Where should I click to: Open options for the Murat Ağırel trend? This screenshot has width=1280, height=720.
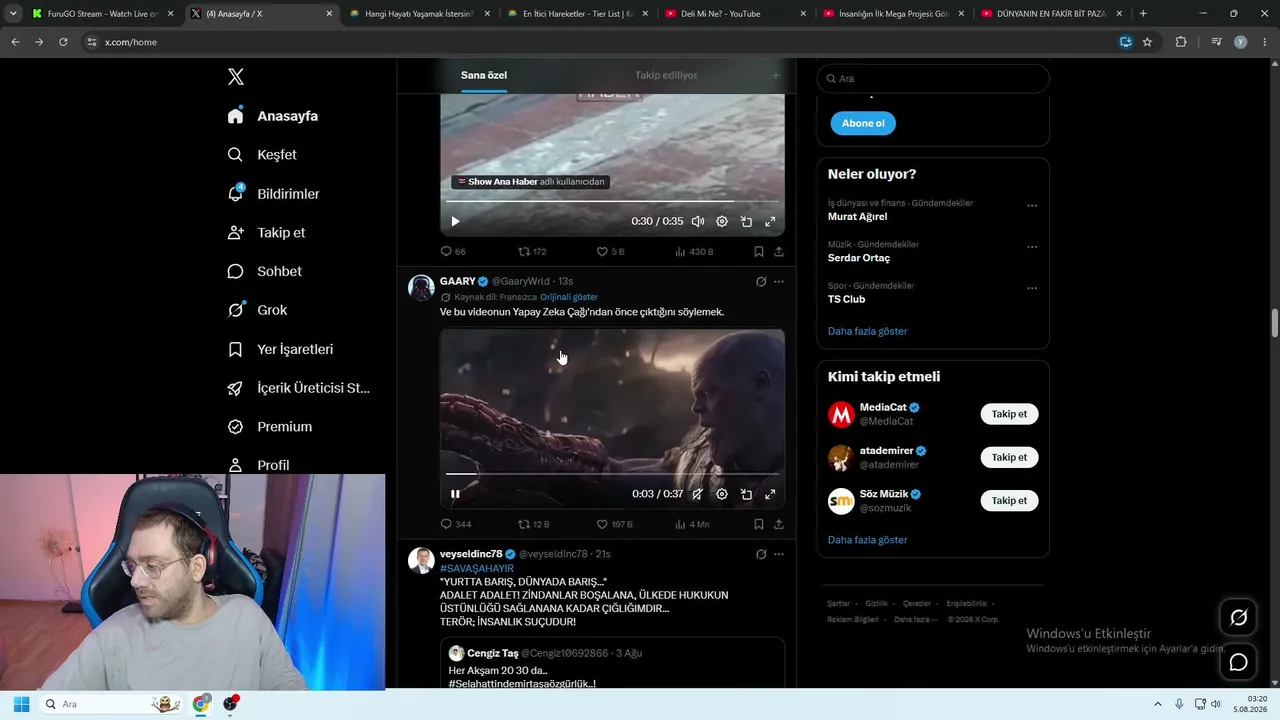[1032, 206]
